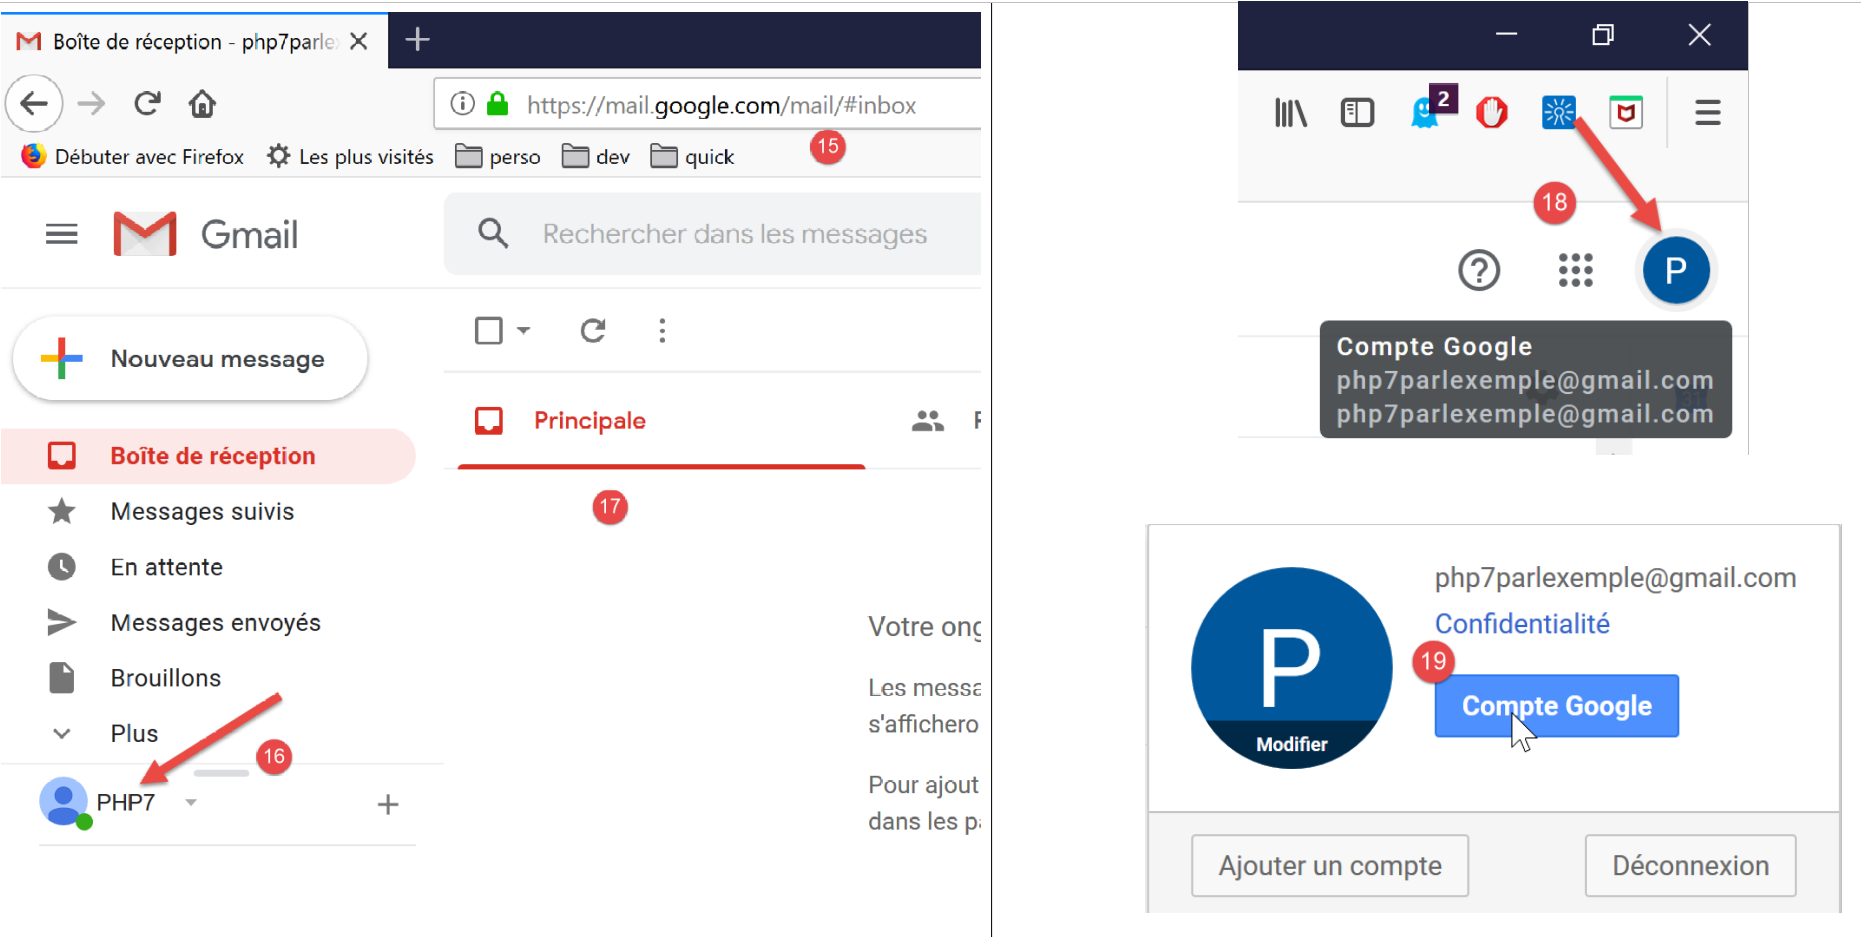This screenshot has width=1861, height=937.
Task: Open the select-messages dropdown arrow
Action: 523,330
